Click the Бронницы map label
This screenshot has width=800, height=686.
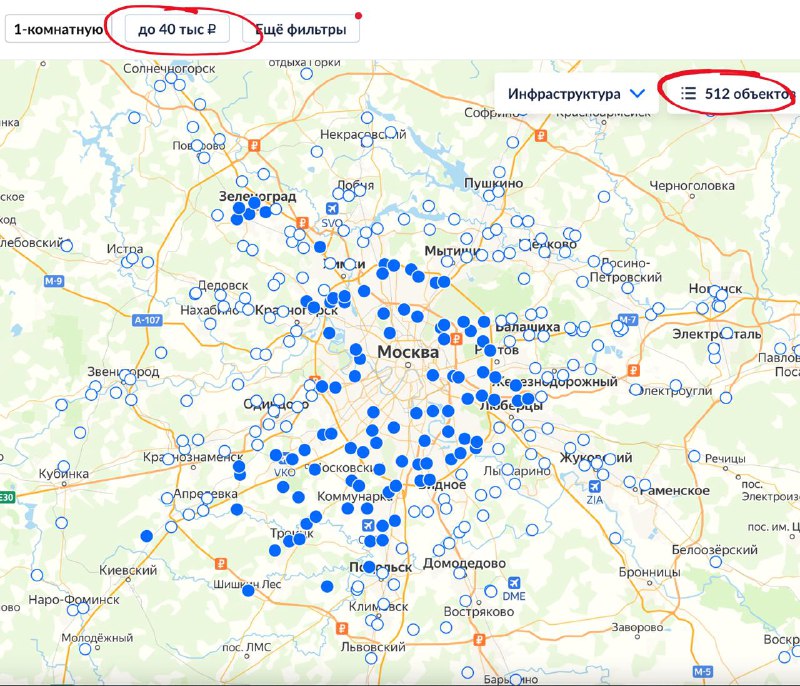click(x=649, y=572)
